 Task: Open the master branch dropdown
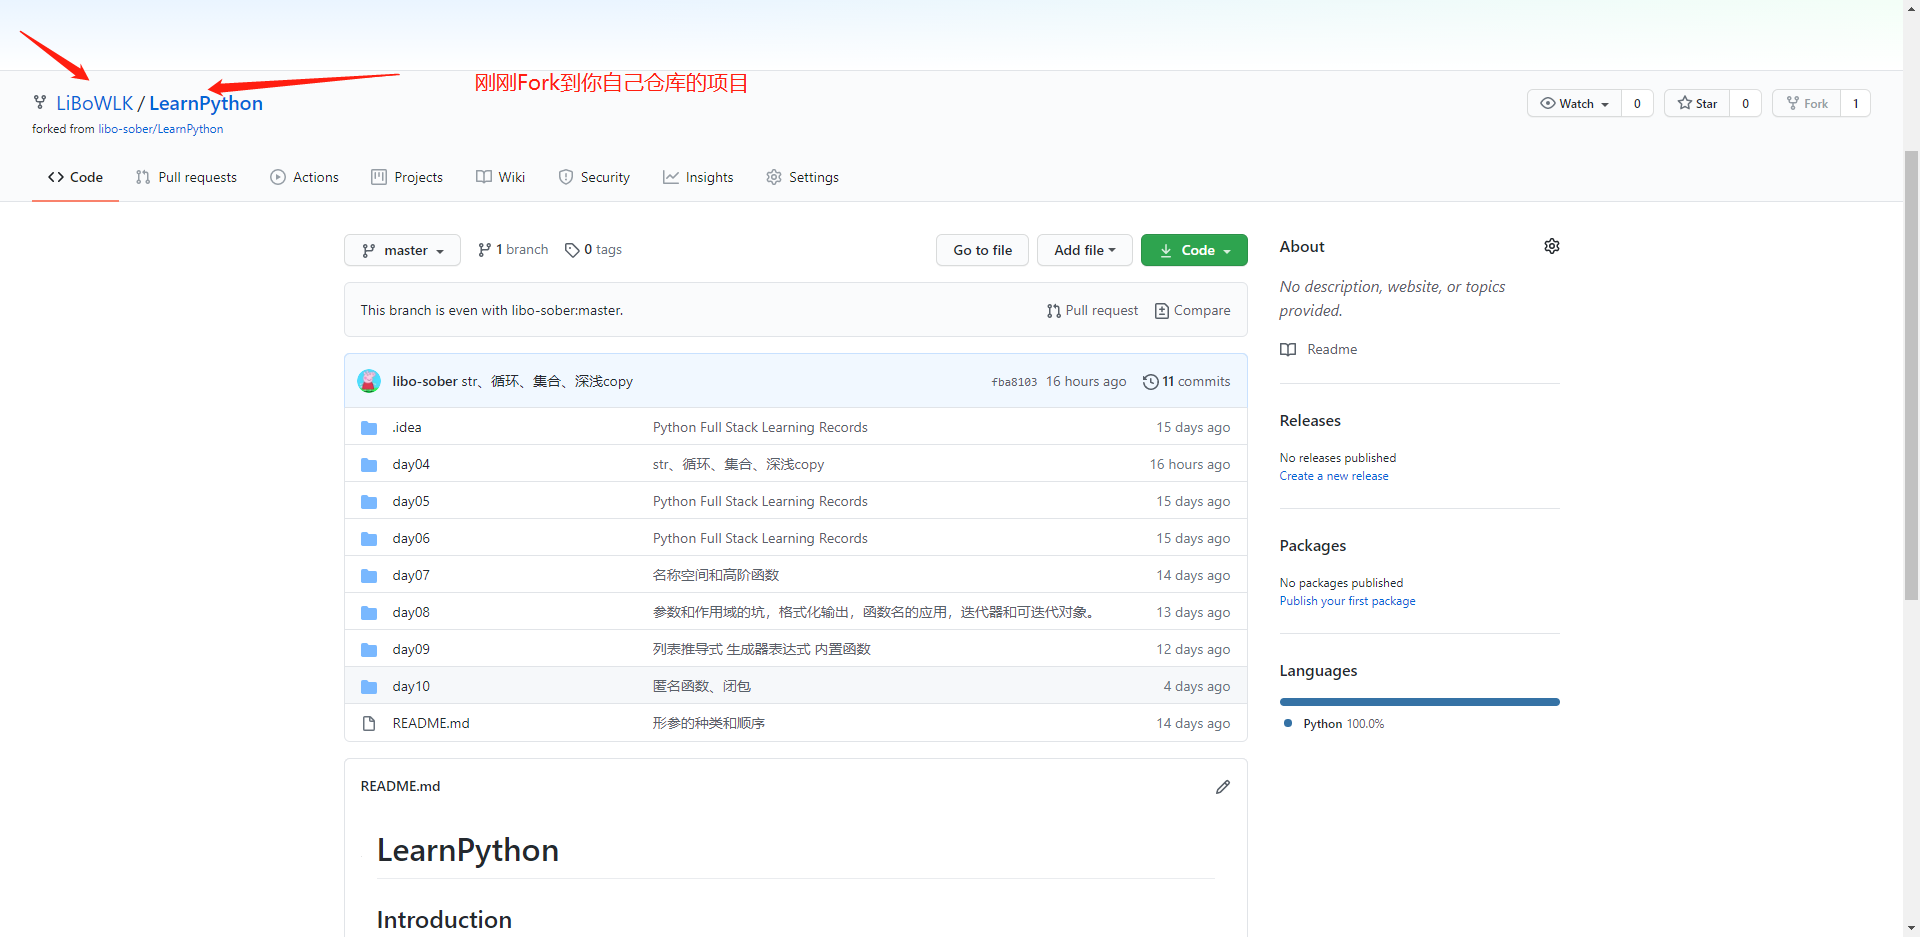pos(402,250)
